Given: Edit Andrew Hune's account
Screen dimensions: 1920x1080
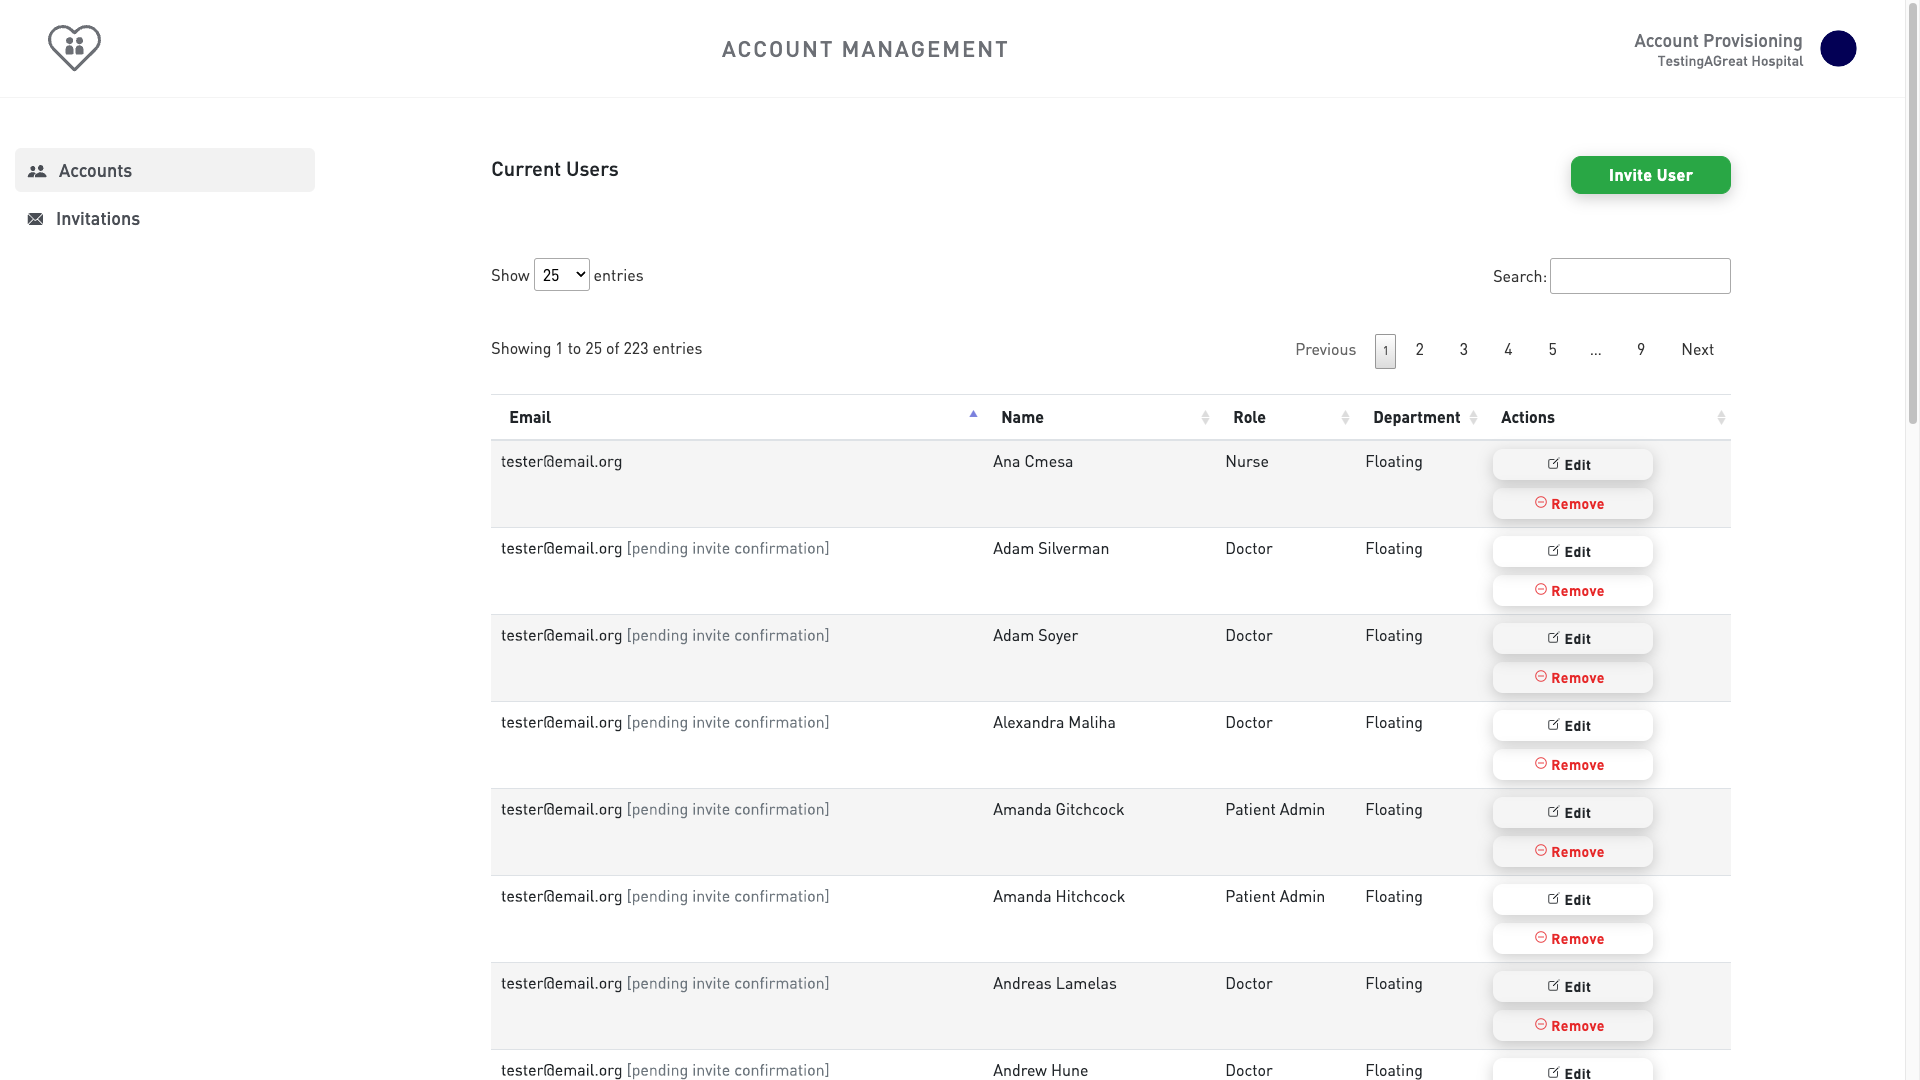Looking at the screenshot, I should tap(1572, 1070).
